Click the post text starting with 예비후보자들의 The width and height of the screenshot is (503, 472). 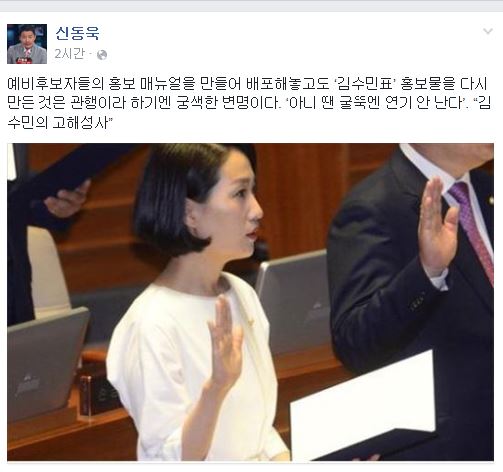click(x=249, y=103)
